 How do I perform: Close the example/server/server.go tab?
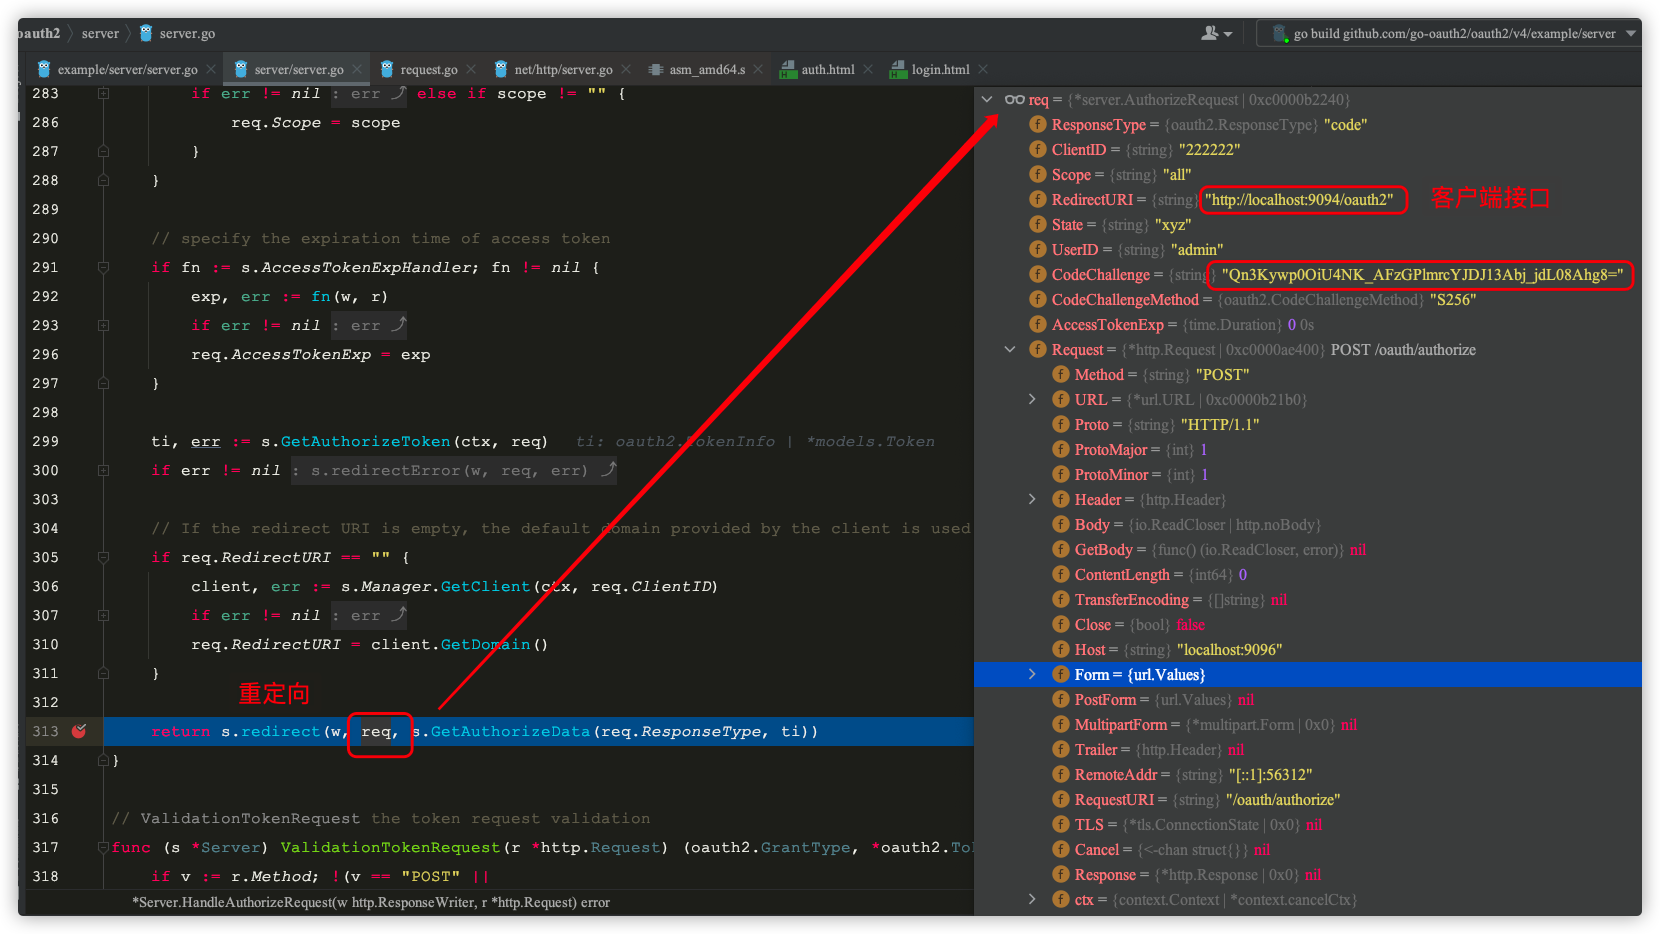point(211,69)
